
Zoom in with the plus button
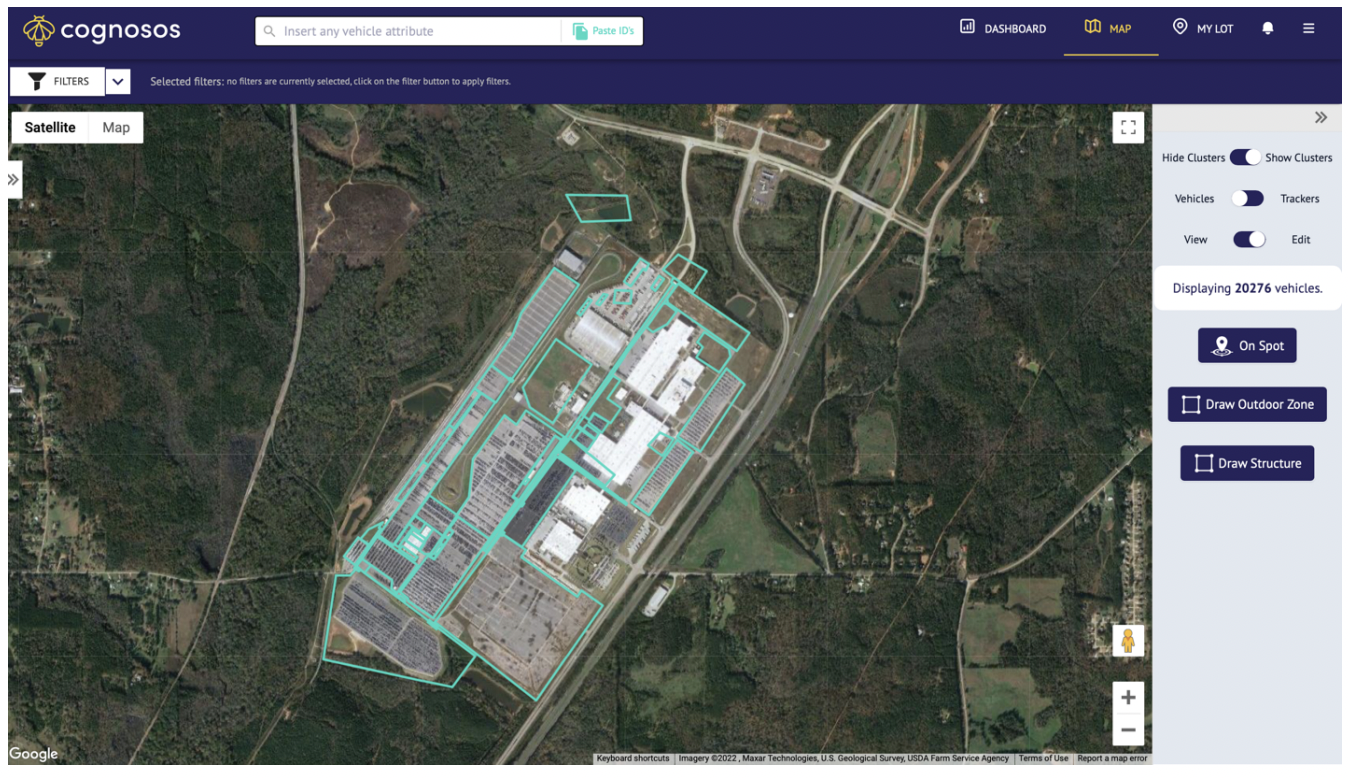[x=1128, y=698]
